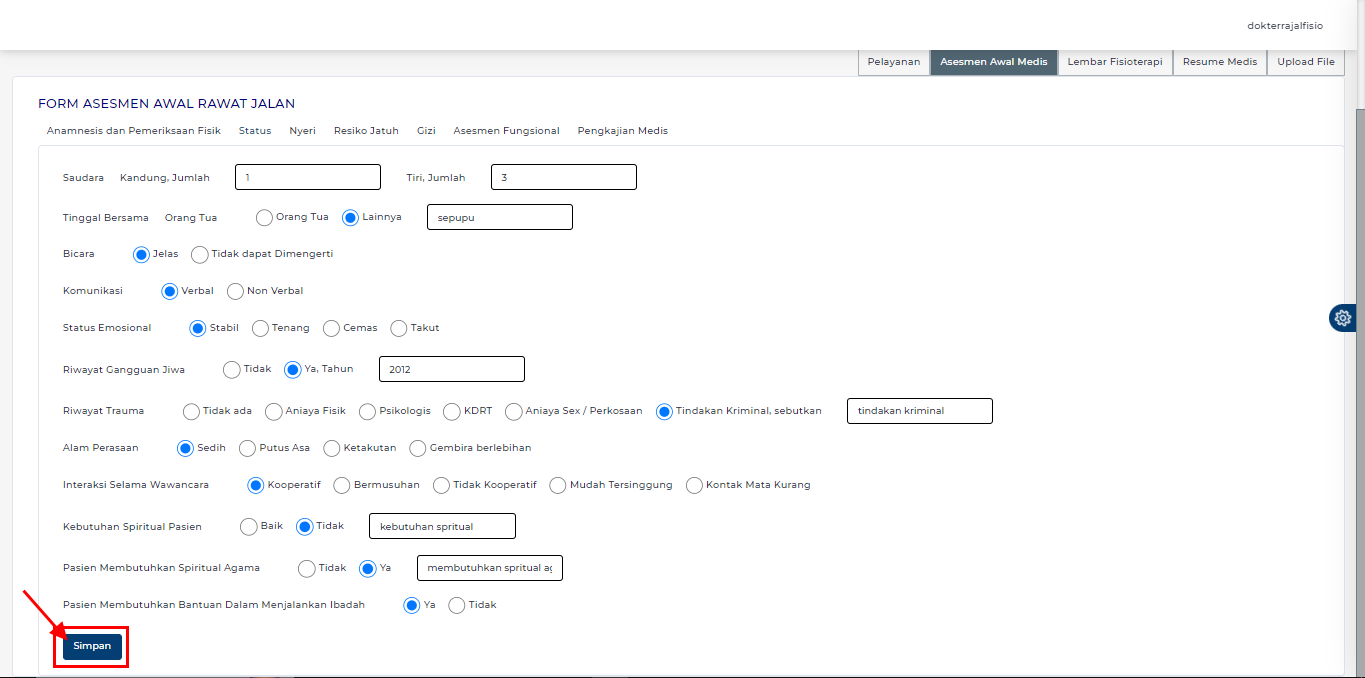Select Putus Asa for Alam Perasaan
1365x678 pixels.
tap(248, 449)
